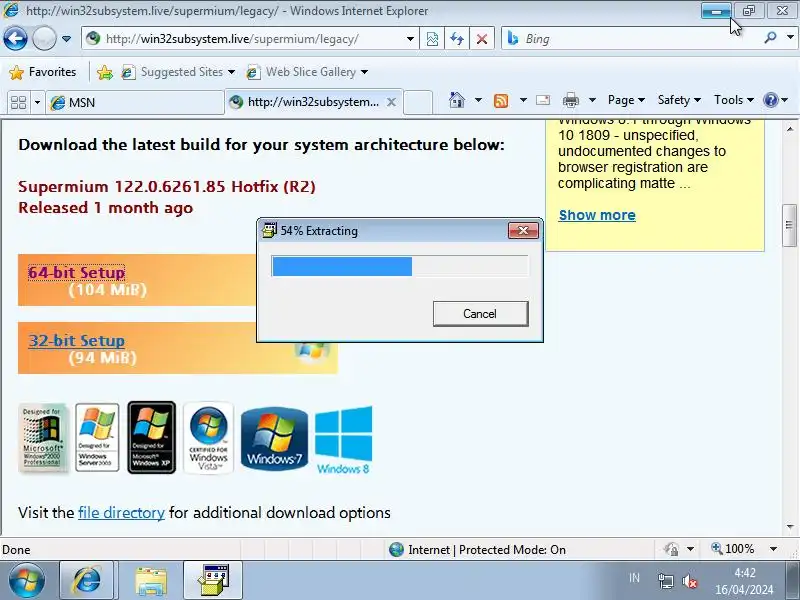Stop page loading with the red X
Viewport: 800px width, 600px height.
tap(482, 39)
